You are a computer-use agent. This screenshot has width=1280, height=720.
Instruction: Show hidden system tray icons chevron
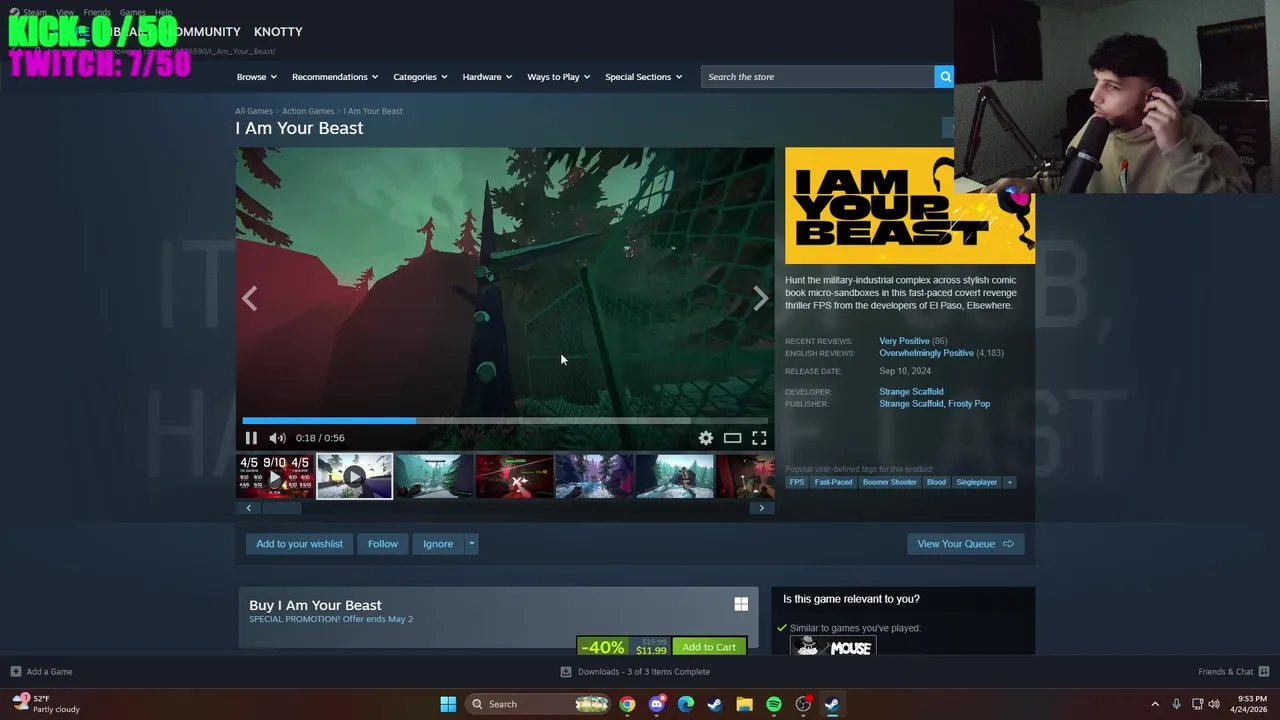coord(1155,704)
